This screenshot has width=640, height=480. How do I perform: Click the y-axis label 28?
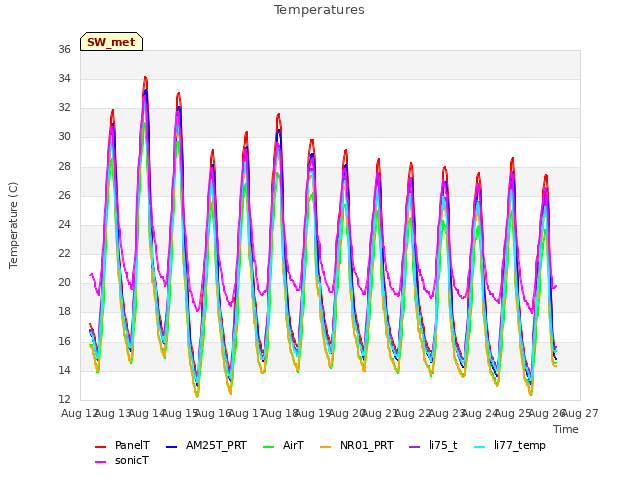point(64,166)
